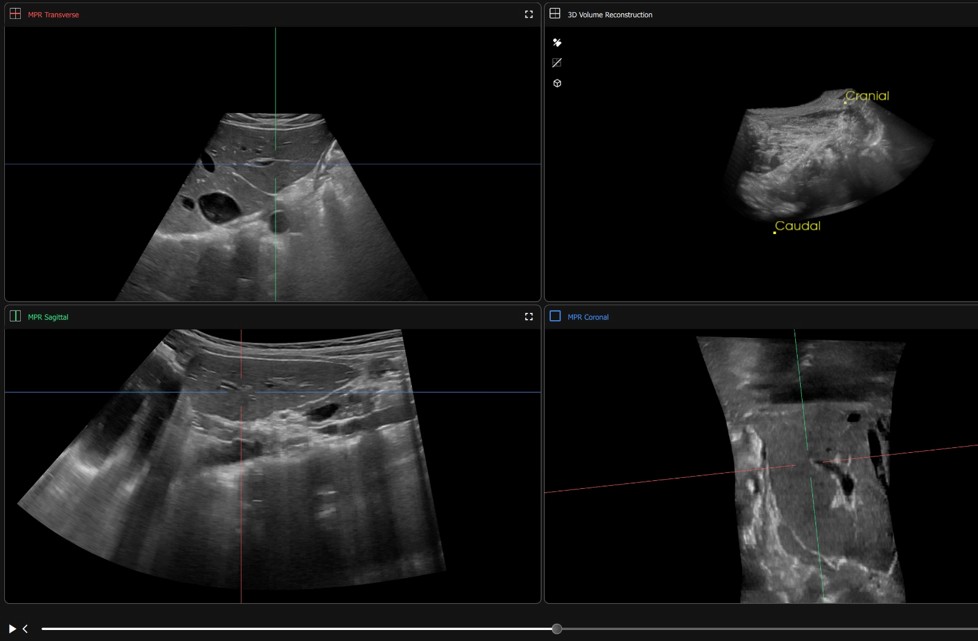Maximize the MPR Transverse view
Viewport: 978px width, 641px height.
[529, 14]
